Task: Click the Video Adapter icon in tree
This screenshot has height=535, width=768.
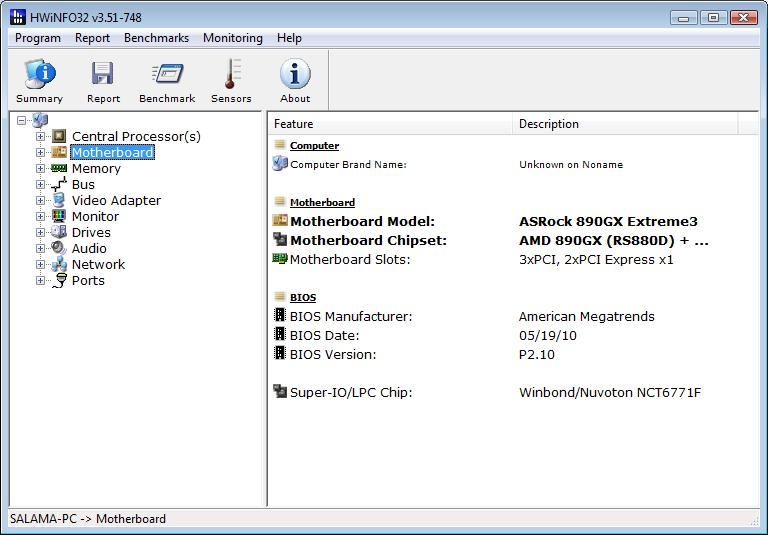Action: pyautogui.click(x=59, y=200)
